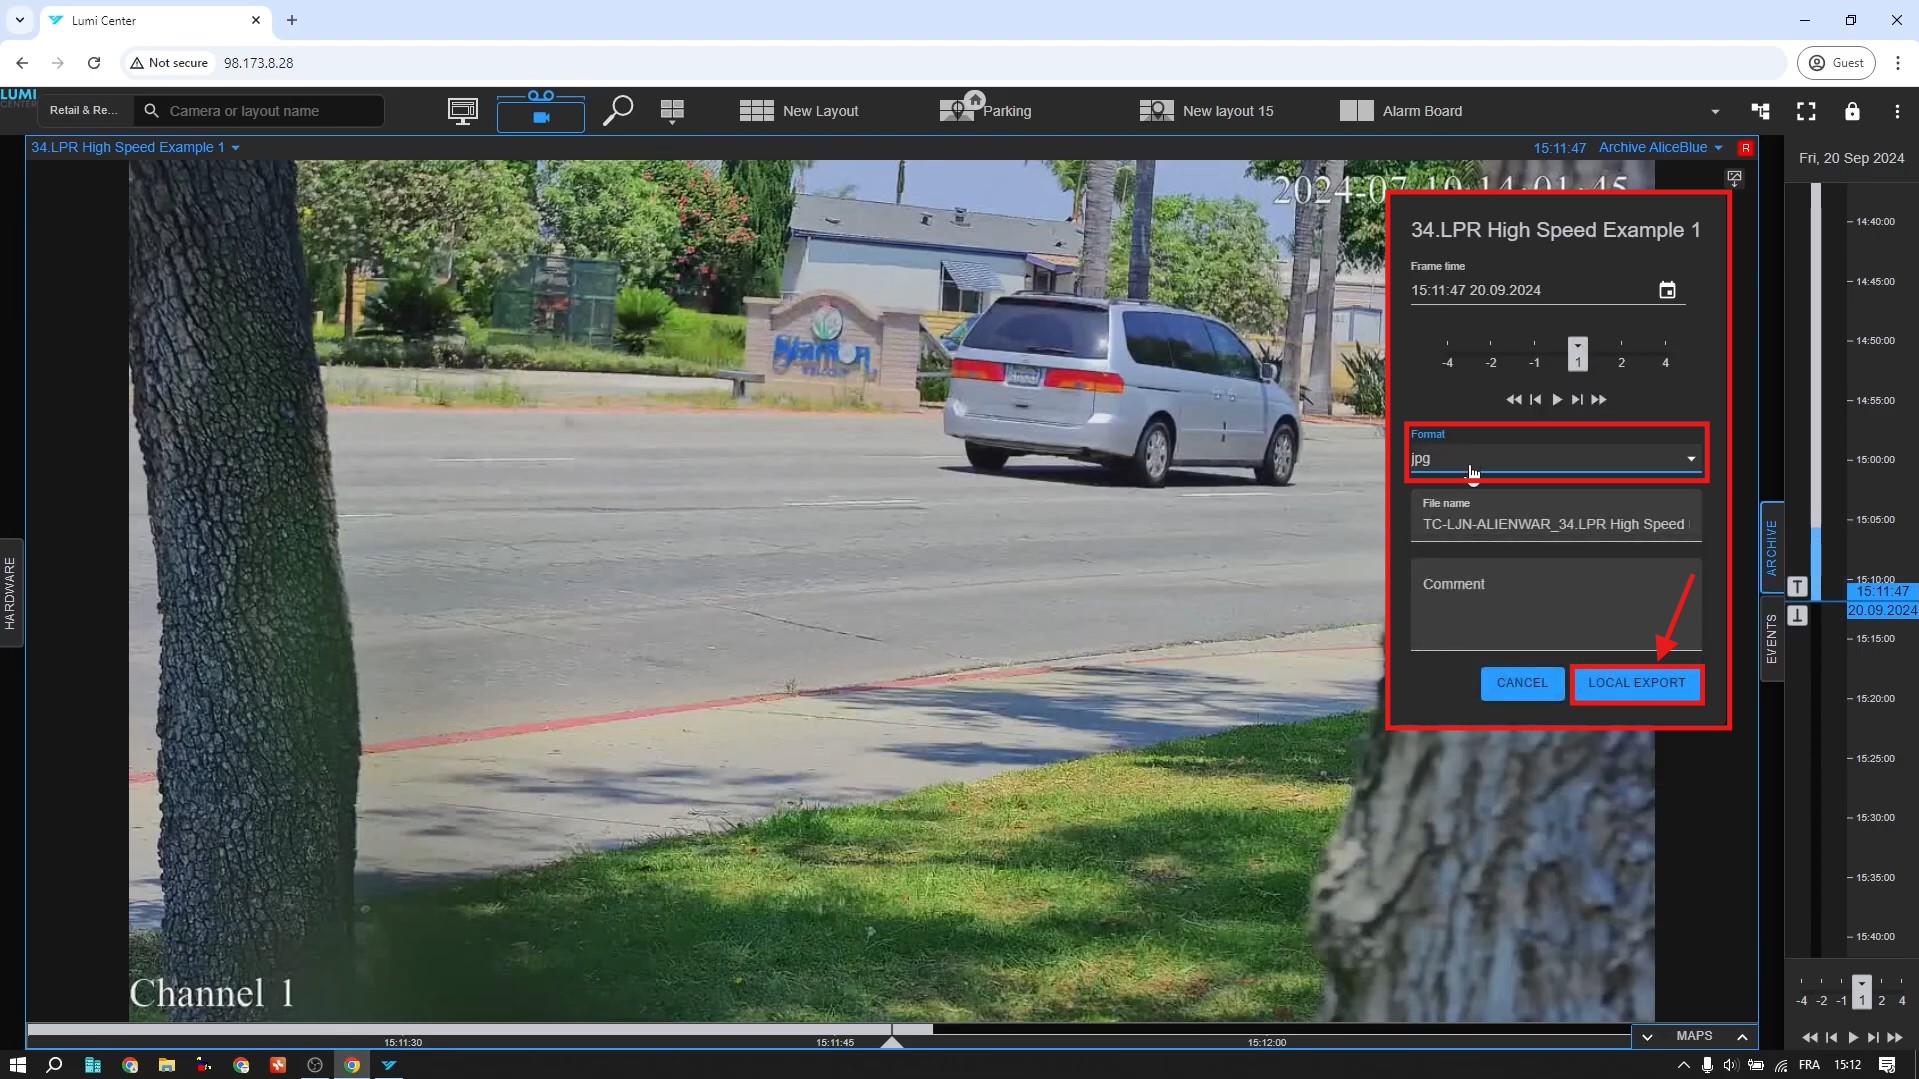Open the layout grid selector icon
Image resolution: width=1919 pixels, height=1079 pixels.
[x=672, y=111]
